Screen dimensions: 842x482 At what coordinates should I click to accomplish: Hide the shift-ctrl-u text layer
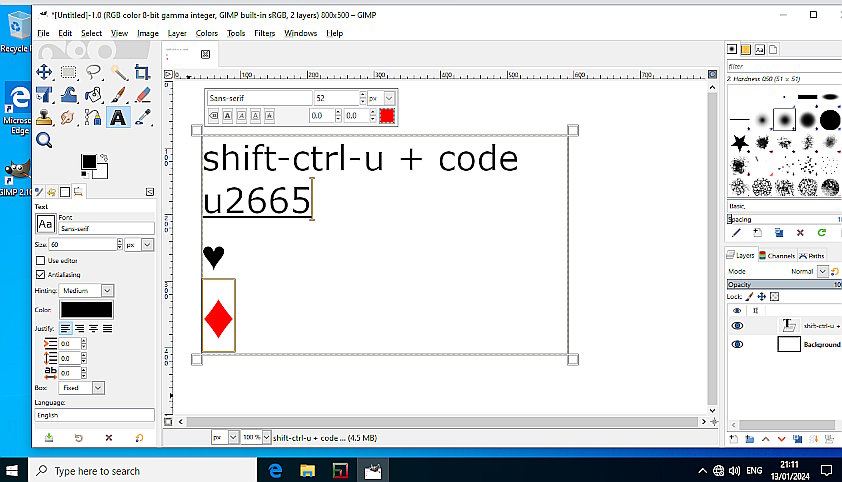(737, 326)
